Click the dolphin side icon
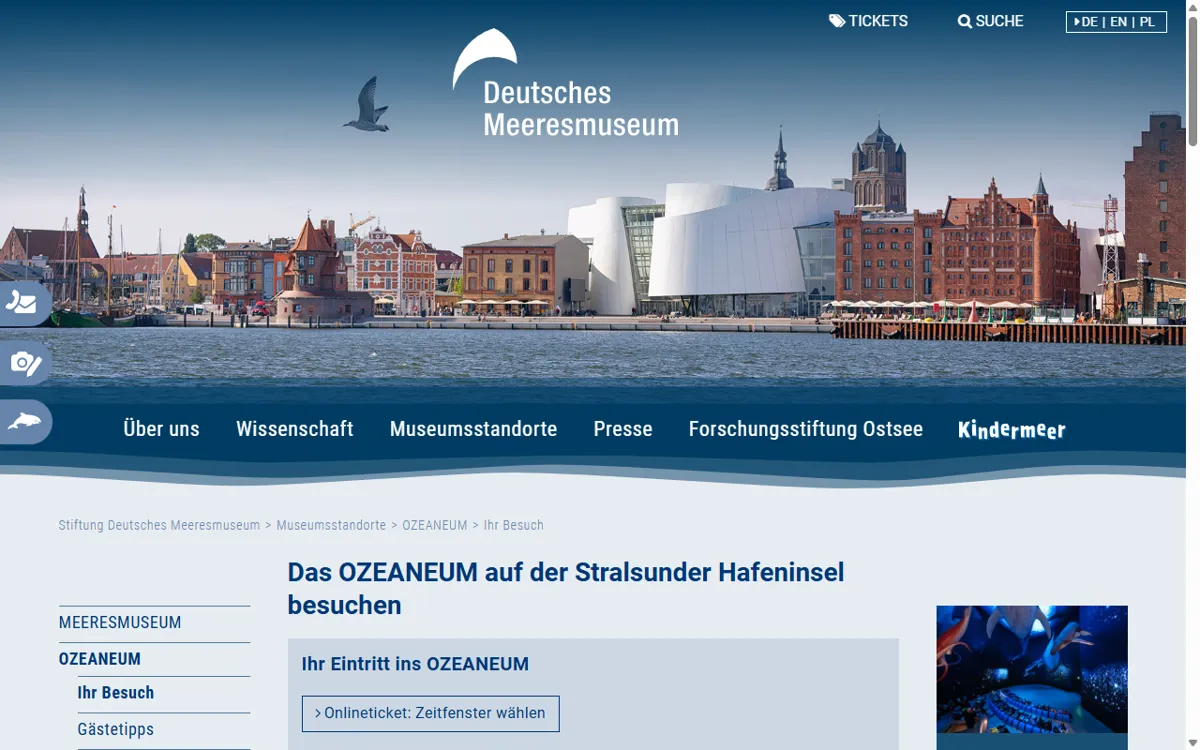The width and height of the screenshot is (1200, 750). [x=24, y=422]
